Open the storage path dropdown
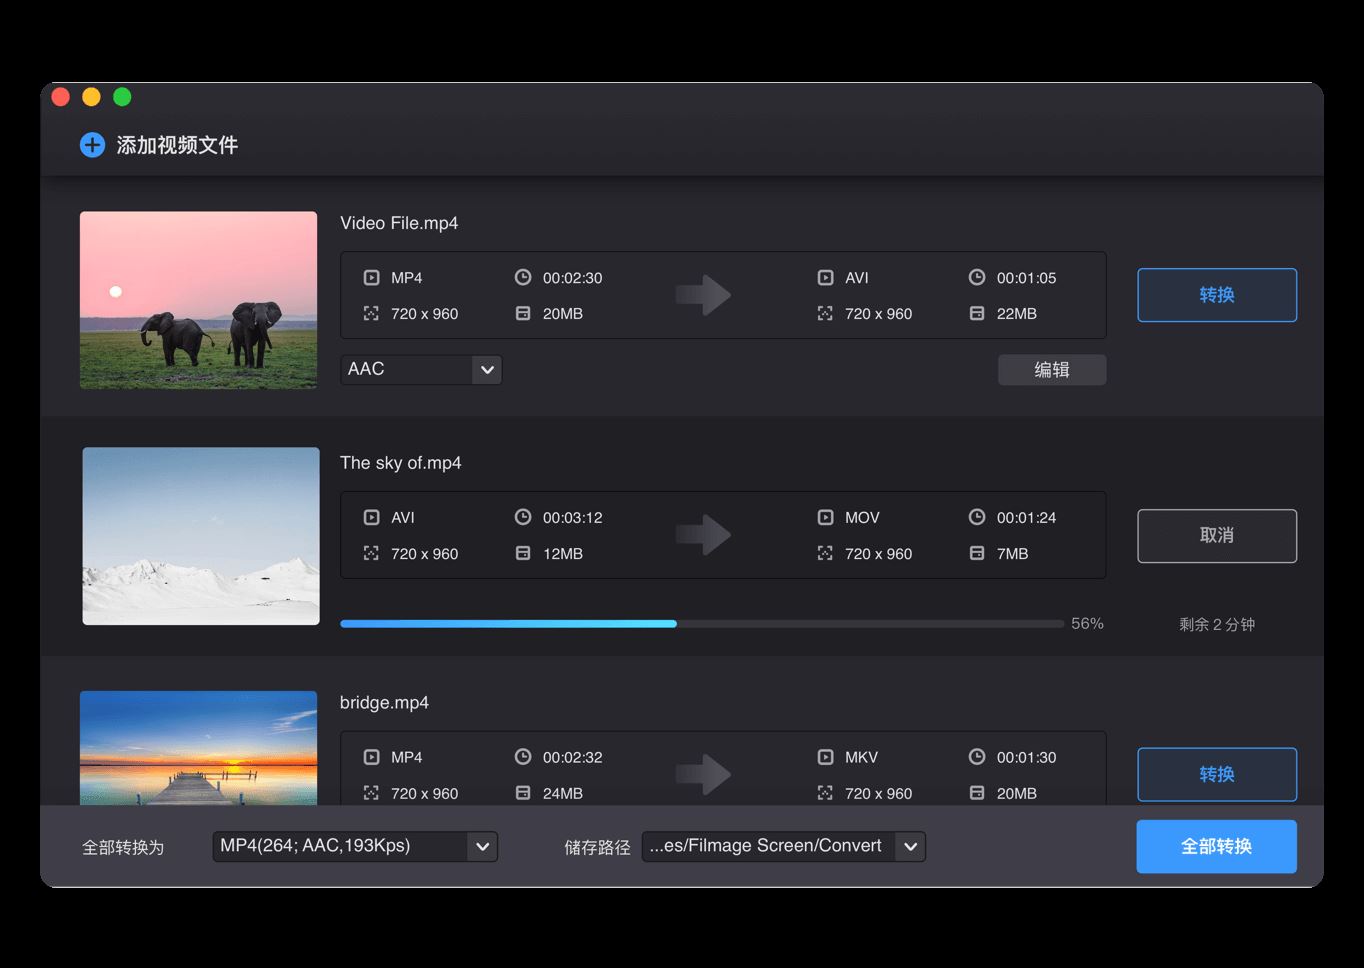Screen dimensions: 1364x968 tap(784, 847)
